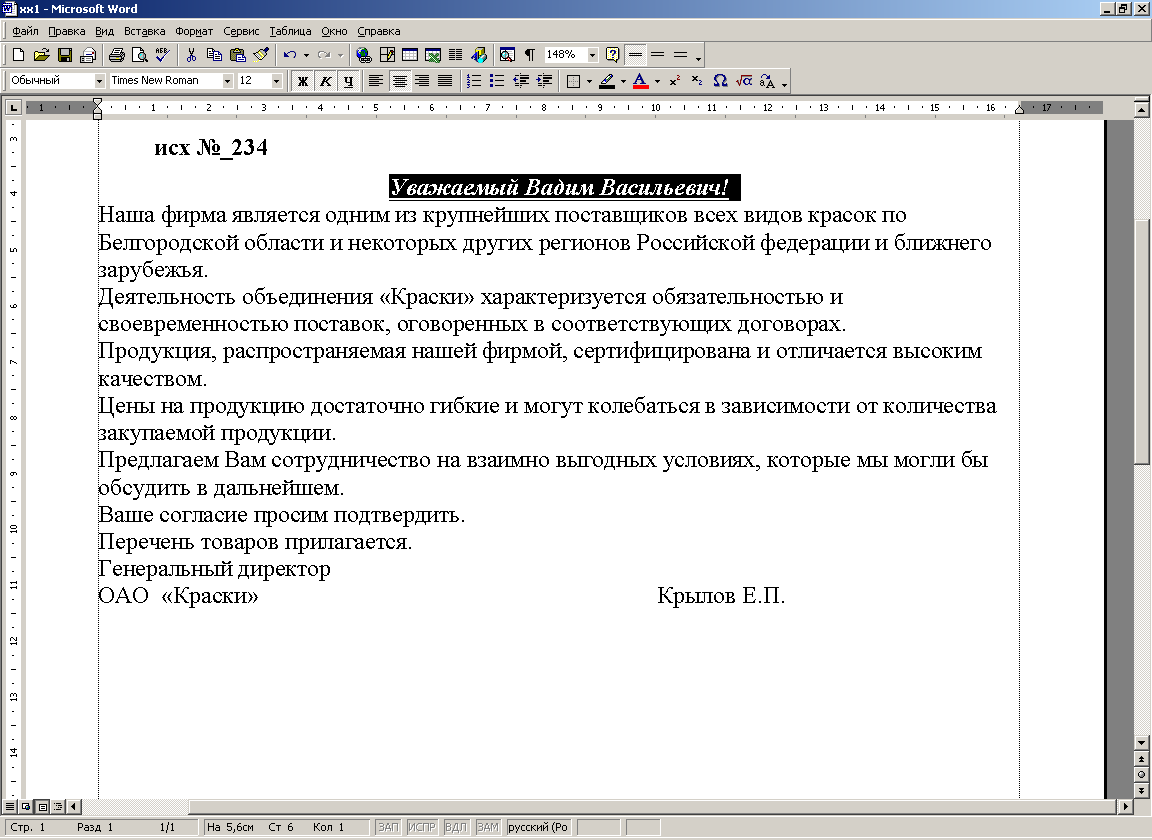Image resolution: width=1152 pixels, height=840 pixels.
Task: Activate the Format Painter brush
Action: 261,54
